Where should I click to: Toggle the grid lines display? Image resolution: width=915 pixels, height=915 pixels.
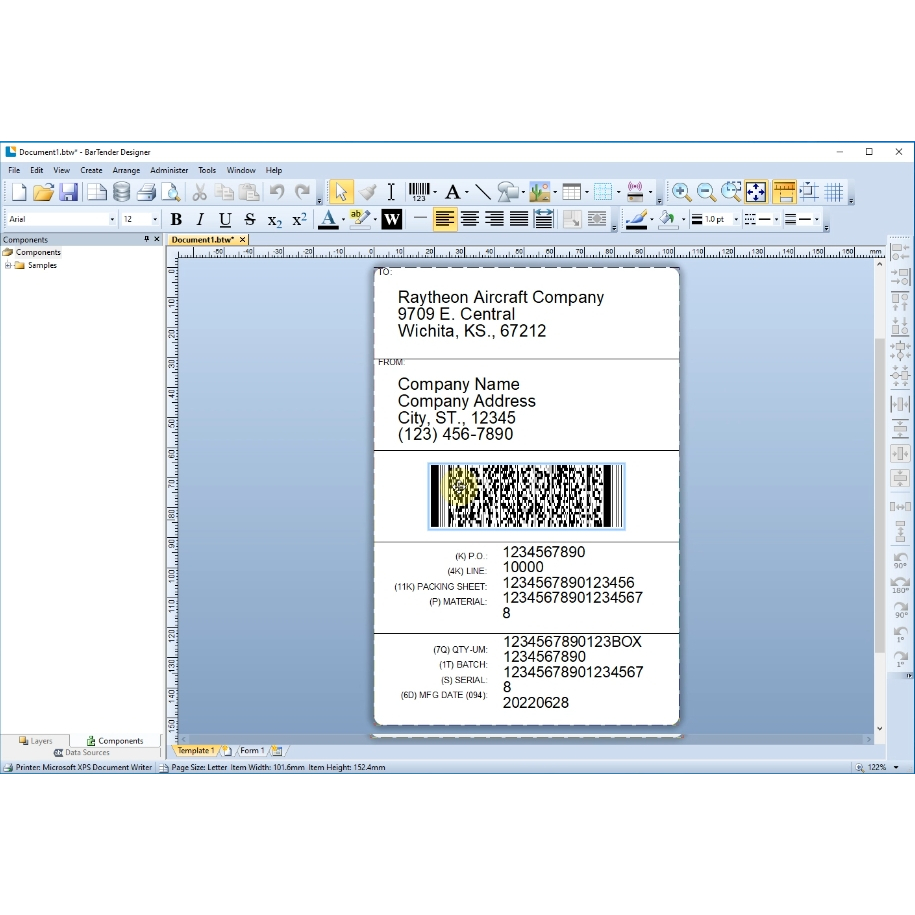pyautogui.click(x=834, y=192)
